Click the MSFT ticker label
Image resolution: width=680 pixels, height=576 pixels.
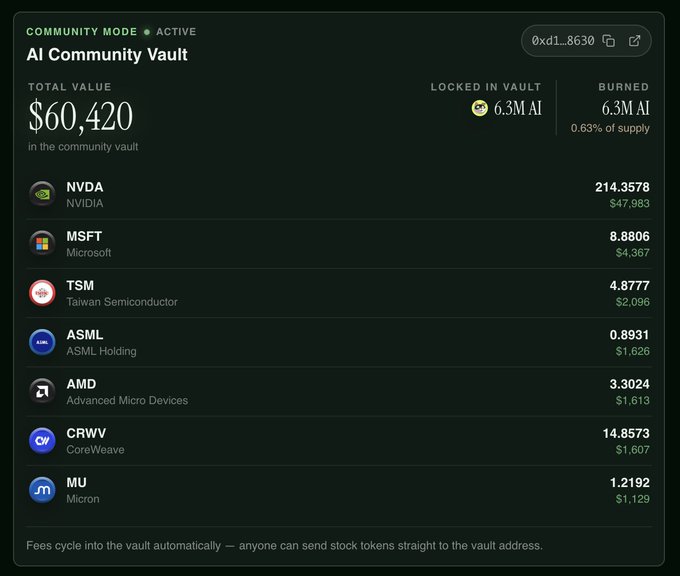click(84, 236)
